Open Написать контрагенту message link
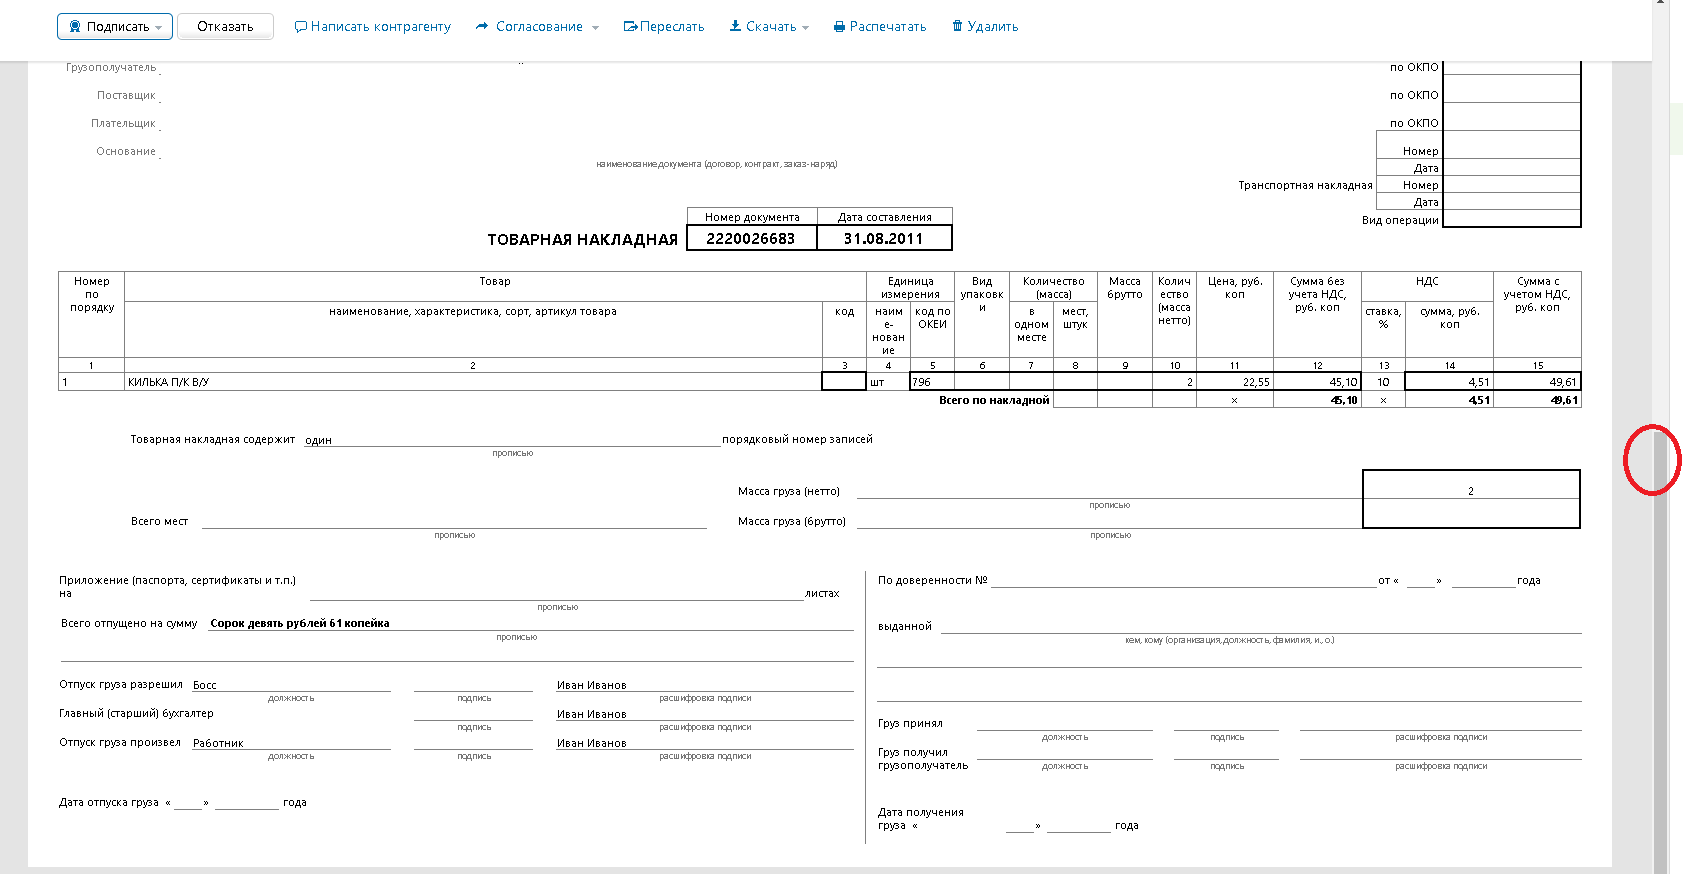The width and height of the screenshot is (1683, 874). coord(373,27)
